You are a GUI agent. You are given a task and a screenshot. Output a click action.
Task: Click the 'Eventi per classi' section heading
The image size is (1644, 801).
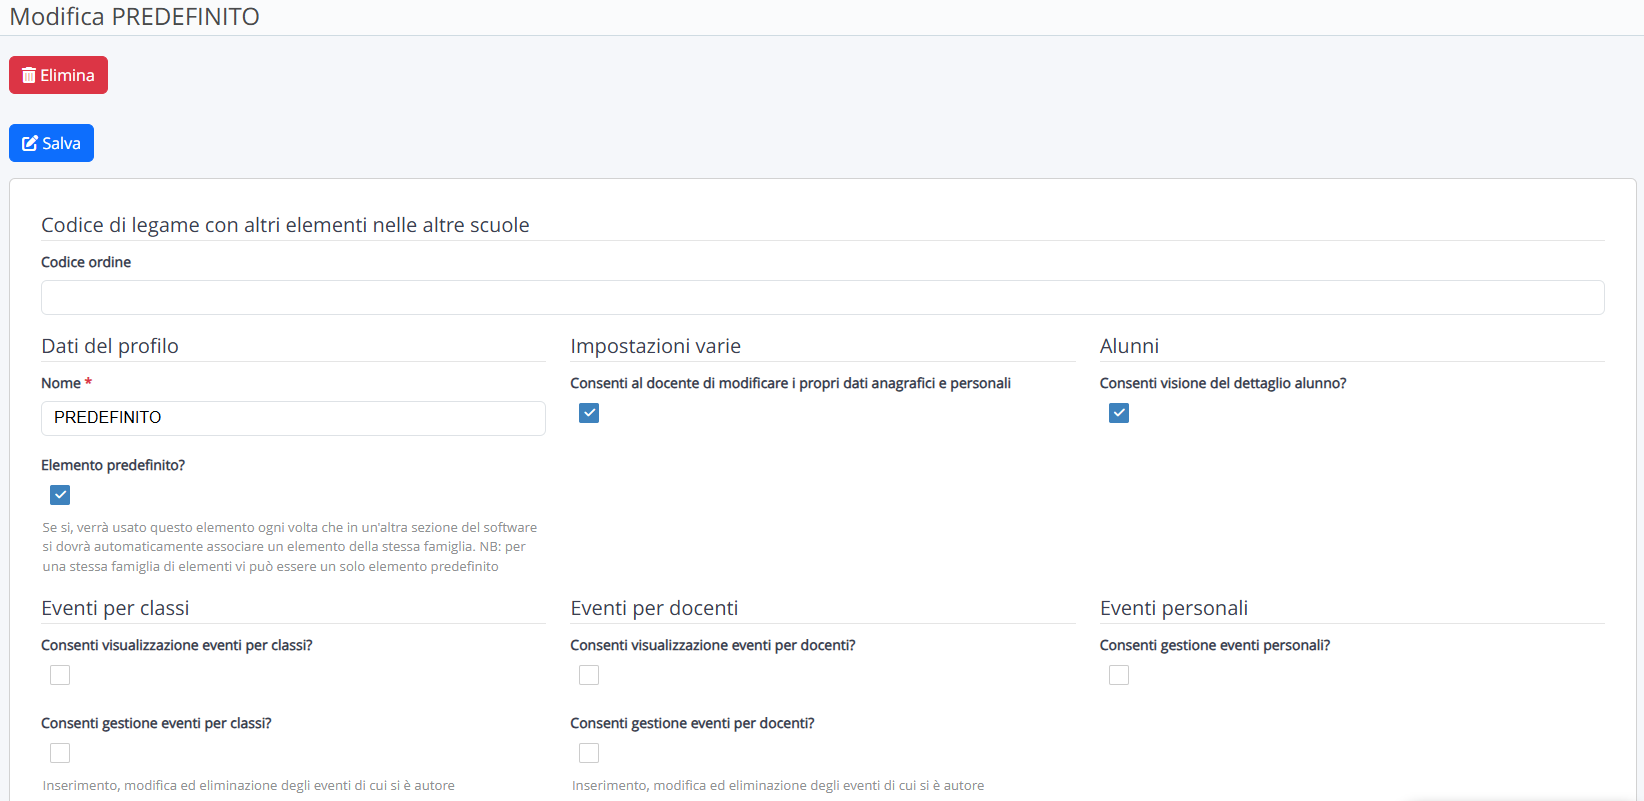point(115,608)
